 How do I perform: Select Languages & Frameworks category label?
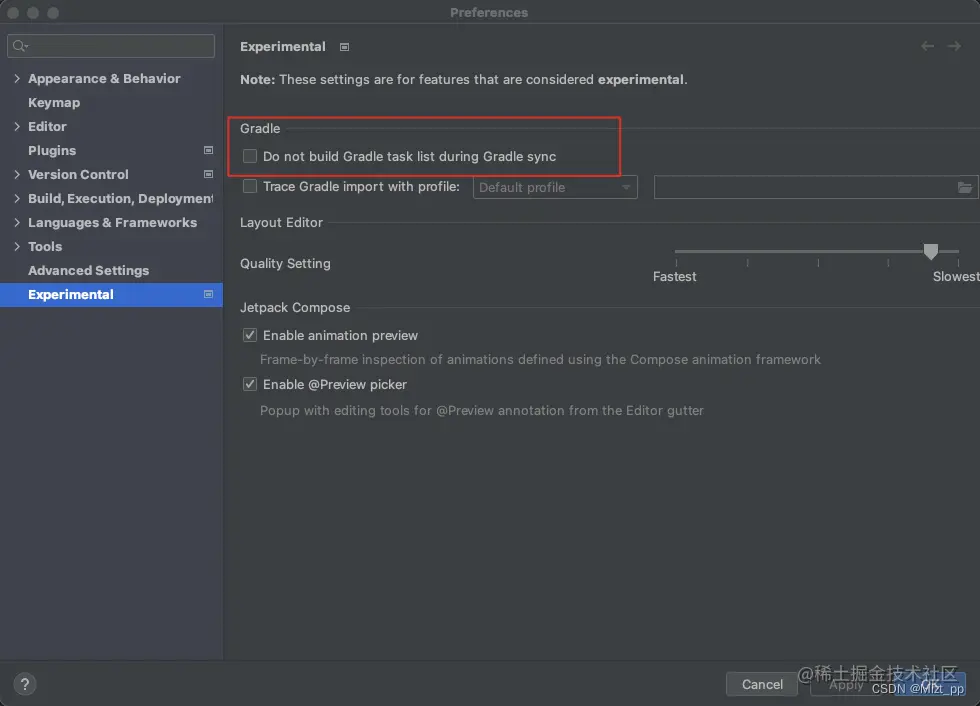(x=112, y=222)
